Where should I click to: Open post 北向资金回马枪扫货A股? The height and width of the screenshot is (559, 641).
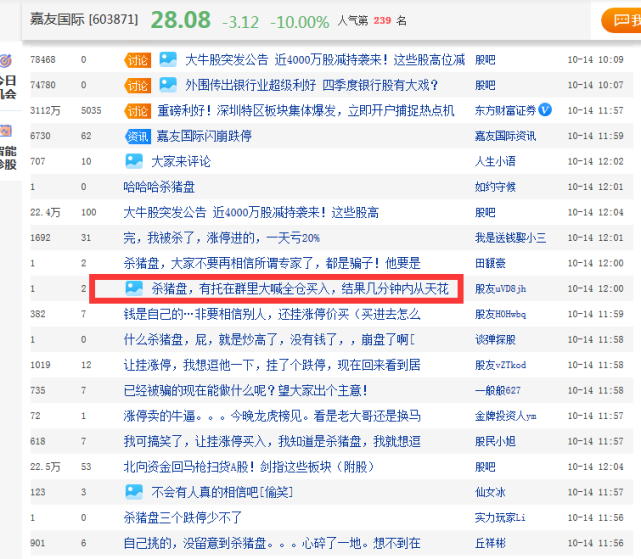click(249, 467)
